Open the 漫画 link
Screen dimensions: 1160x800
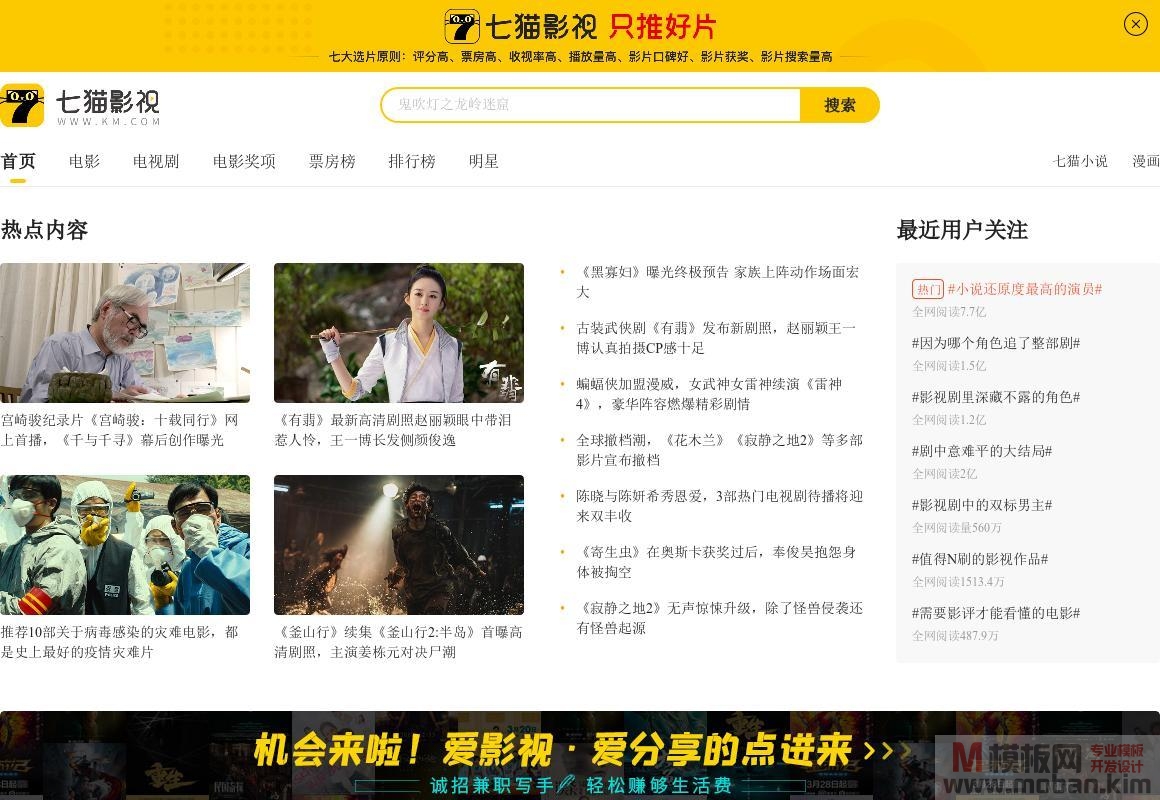click(1146, 161)
